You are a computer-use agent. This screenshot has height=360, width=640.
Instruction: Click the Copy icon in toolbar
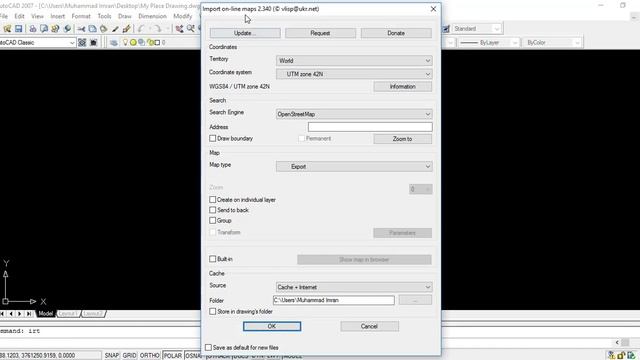pos(93,29)
